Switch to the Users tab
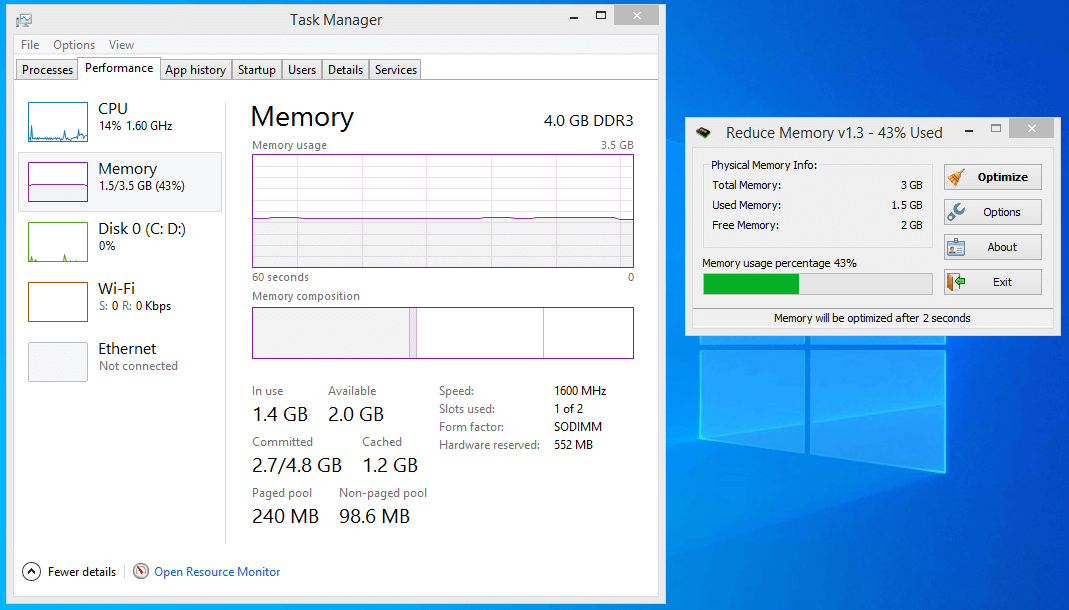 pos(302,70)
